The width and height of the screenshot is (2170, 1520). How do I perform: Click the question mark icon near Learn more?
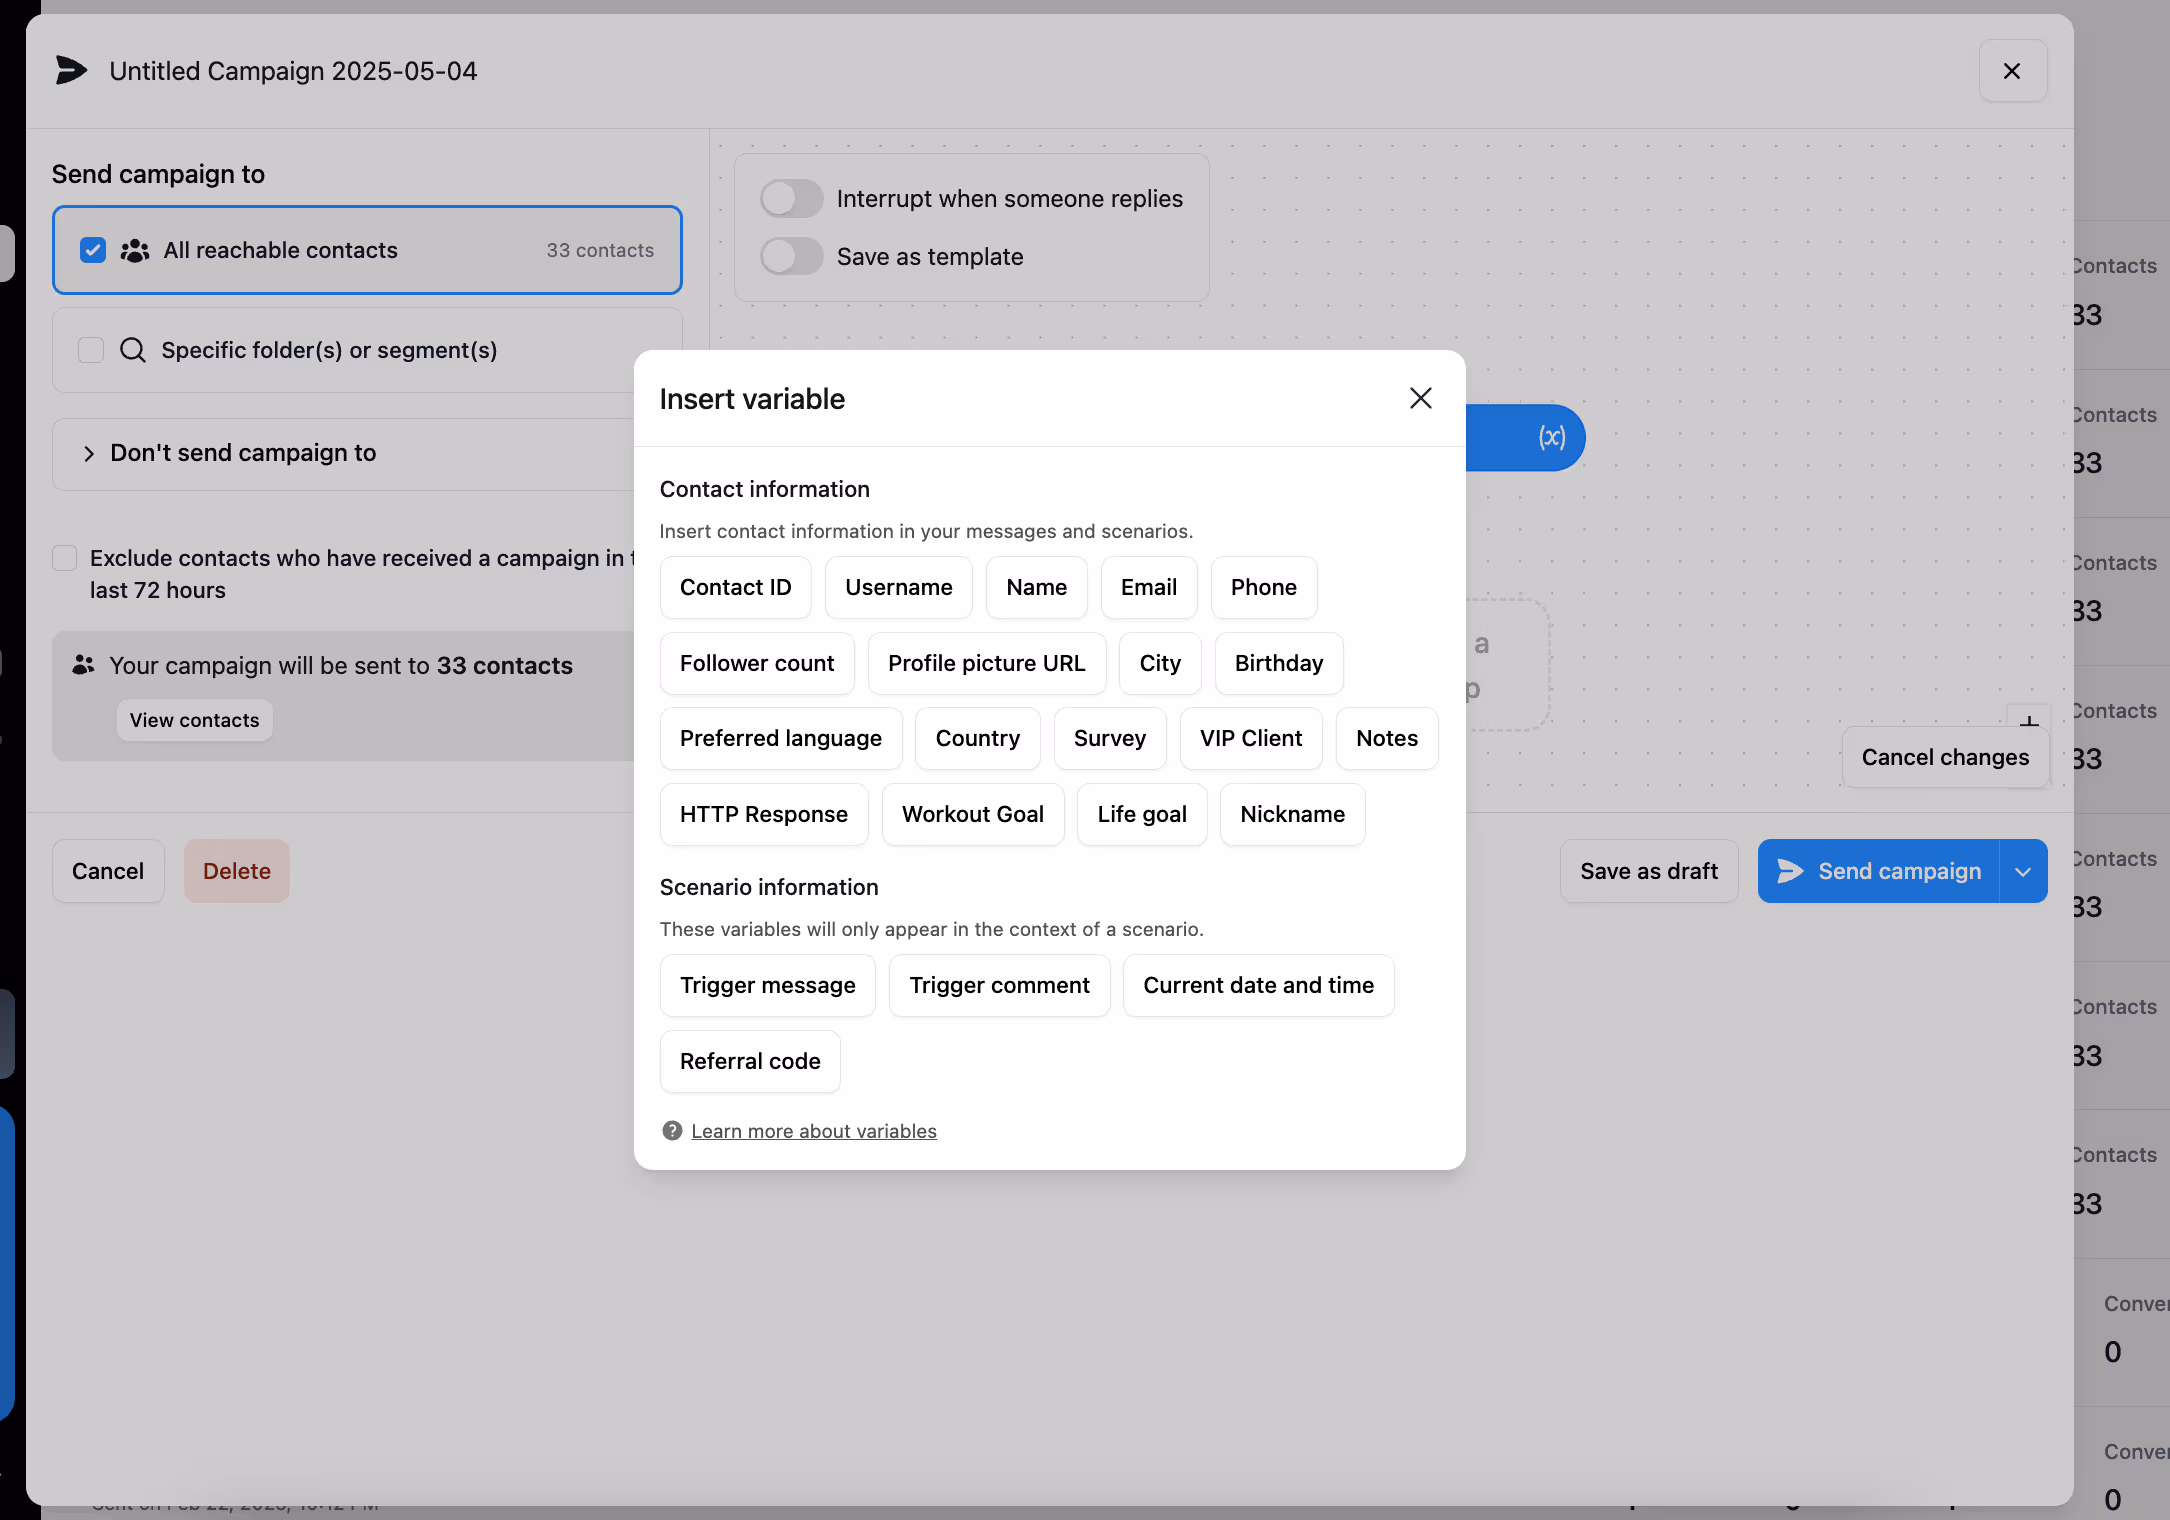click(672, 1130)
